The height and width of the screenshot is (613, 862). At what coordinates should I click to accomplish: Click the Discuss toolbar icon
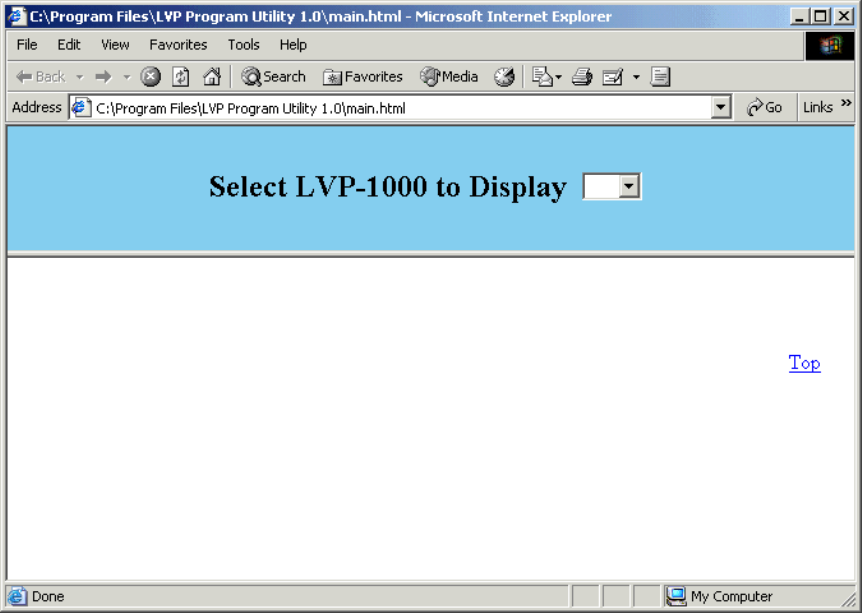tap(660, 77)
